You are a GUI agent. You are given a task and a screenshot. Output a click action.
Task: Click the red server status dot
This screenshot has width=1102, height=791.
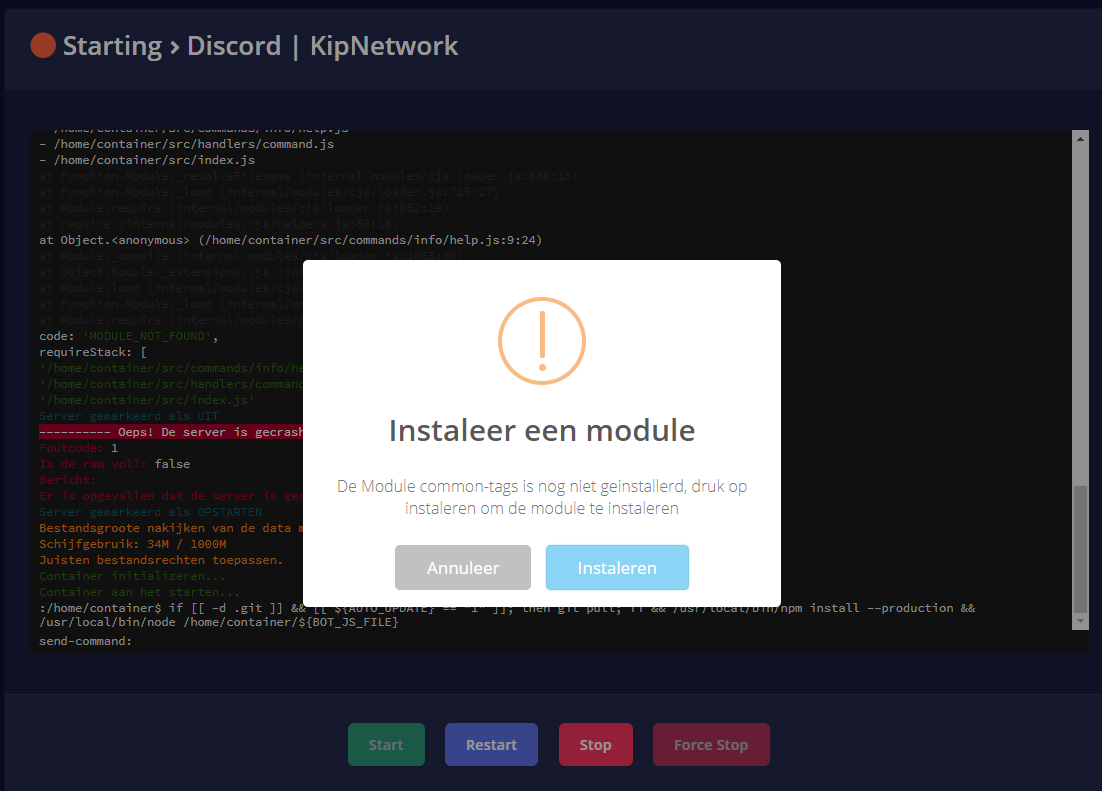(43, 46)
